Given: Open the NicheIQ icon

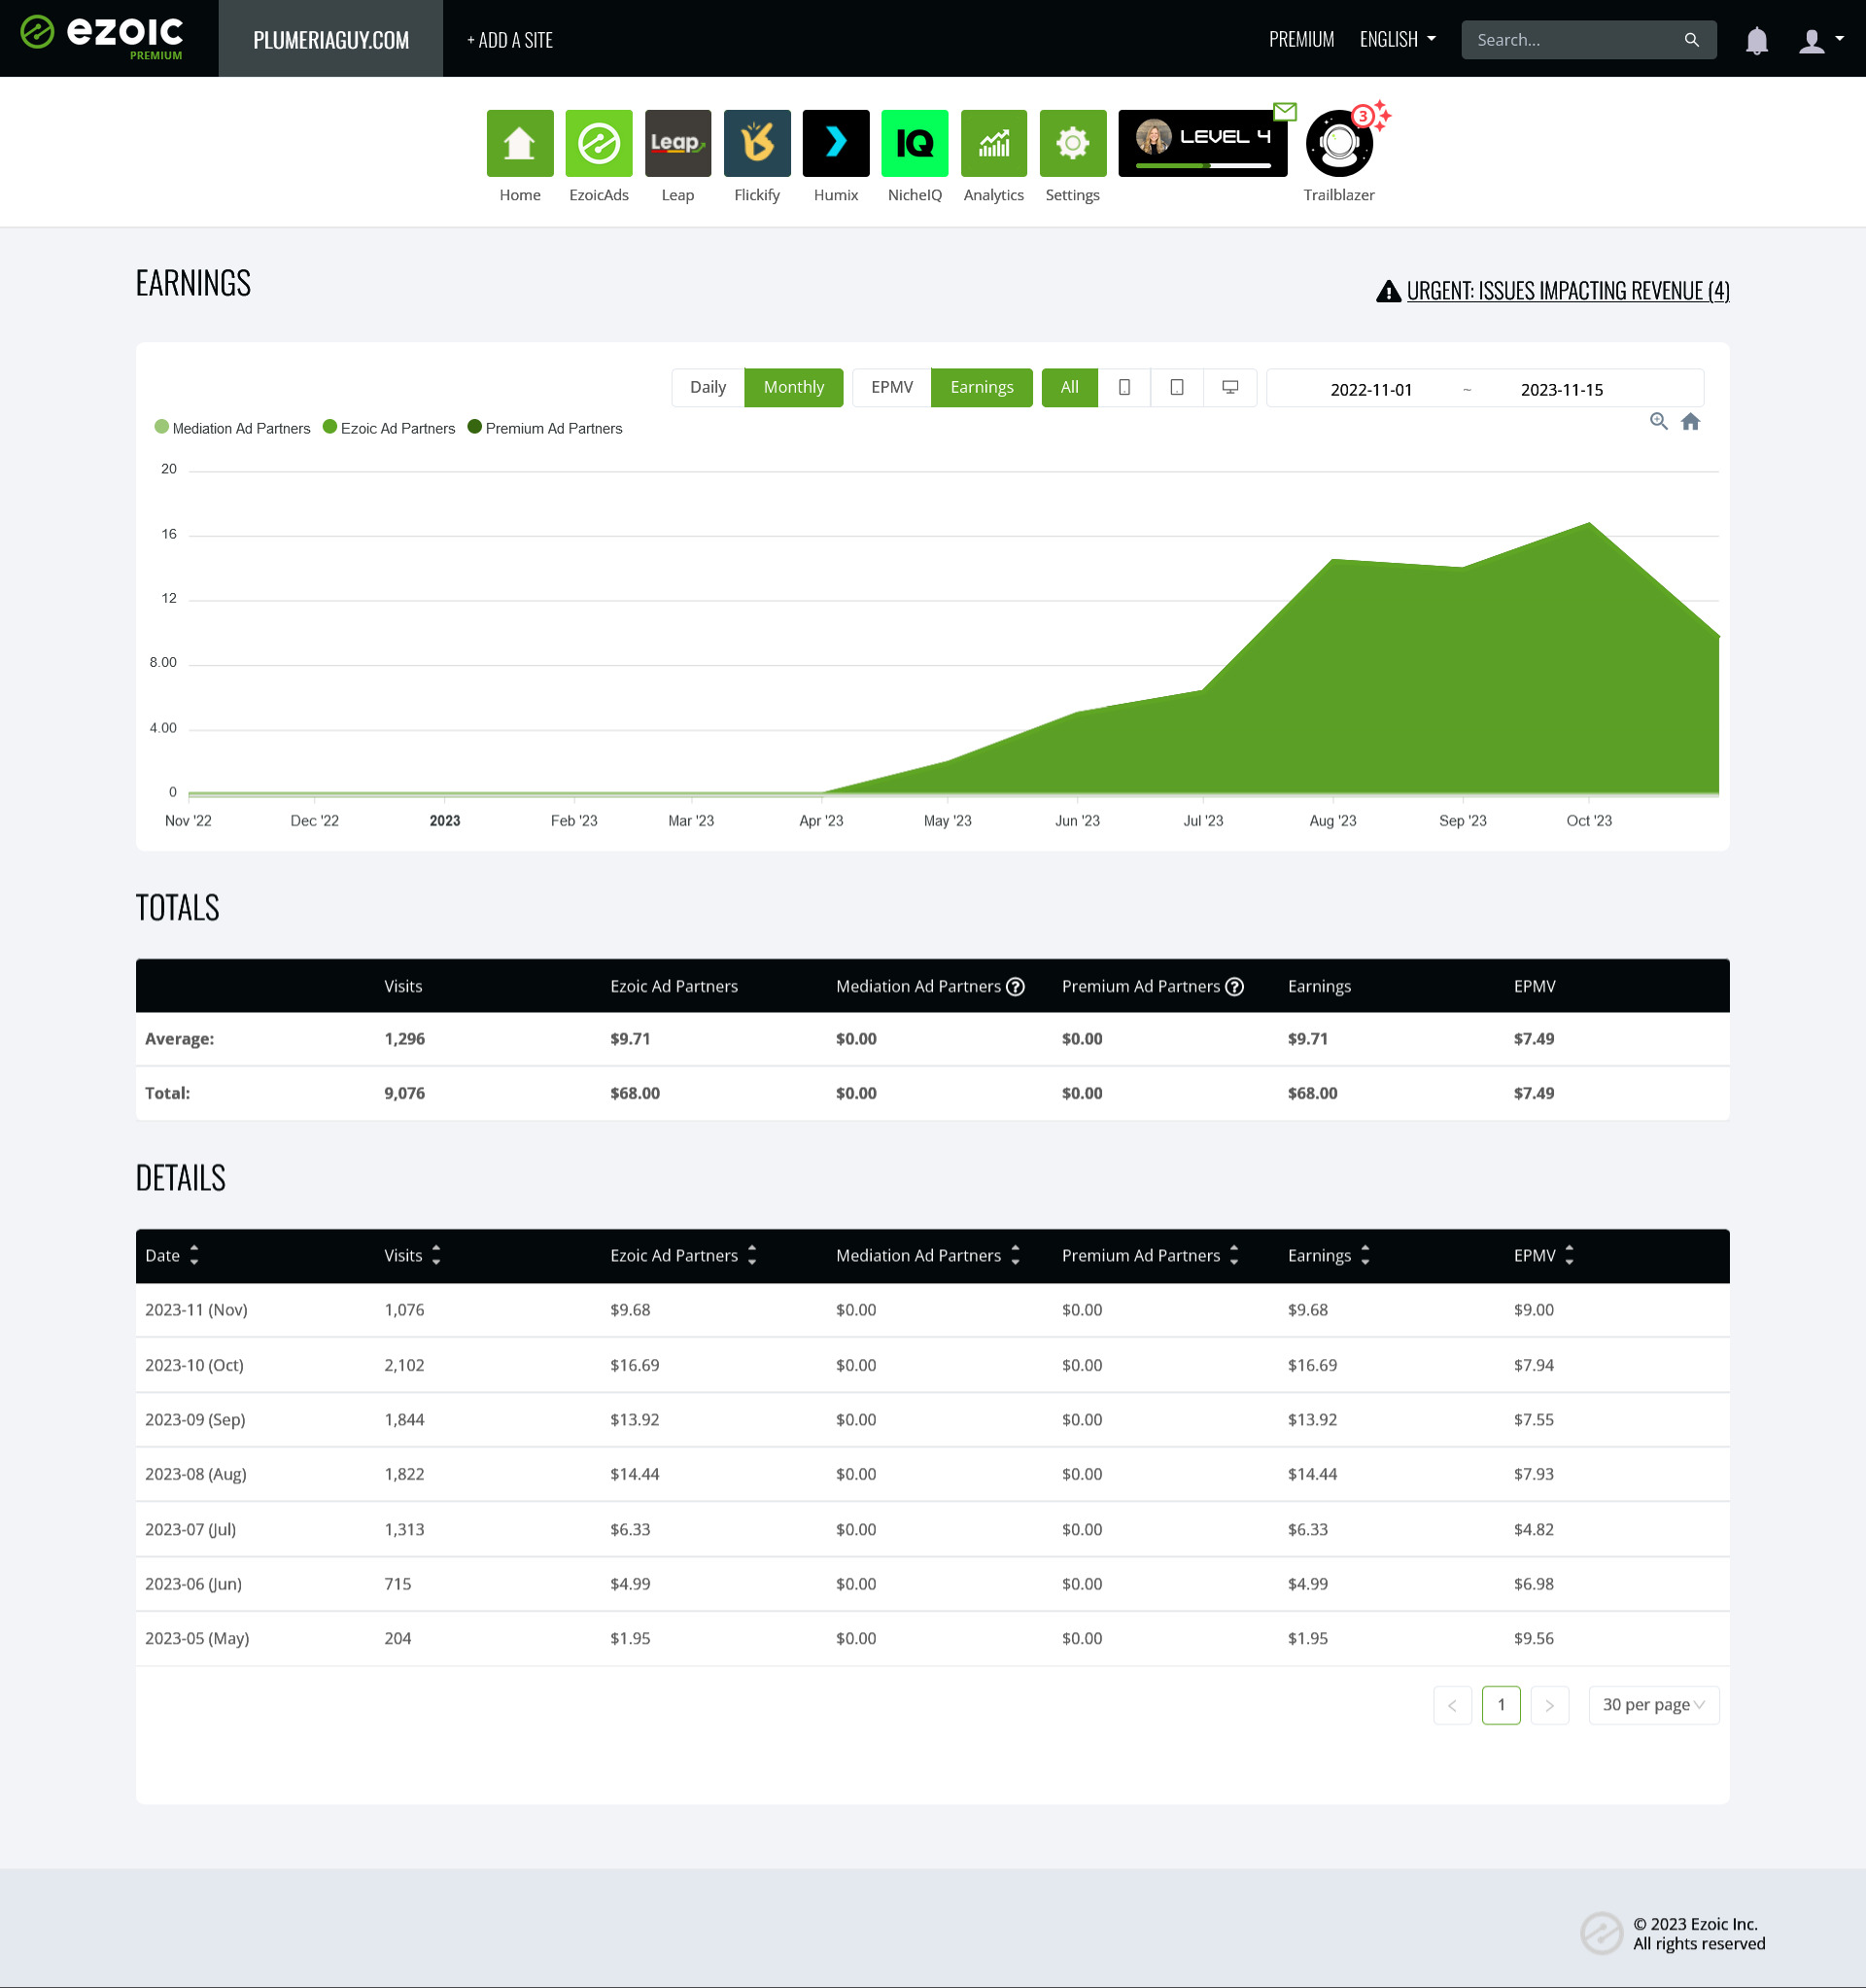Looking at the screenshot, I should tap(915, 143).
